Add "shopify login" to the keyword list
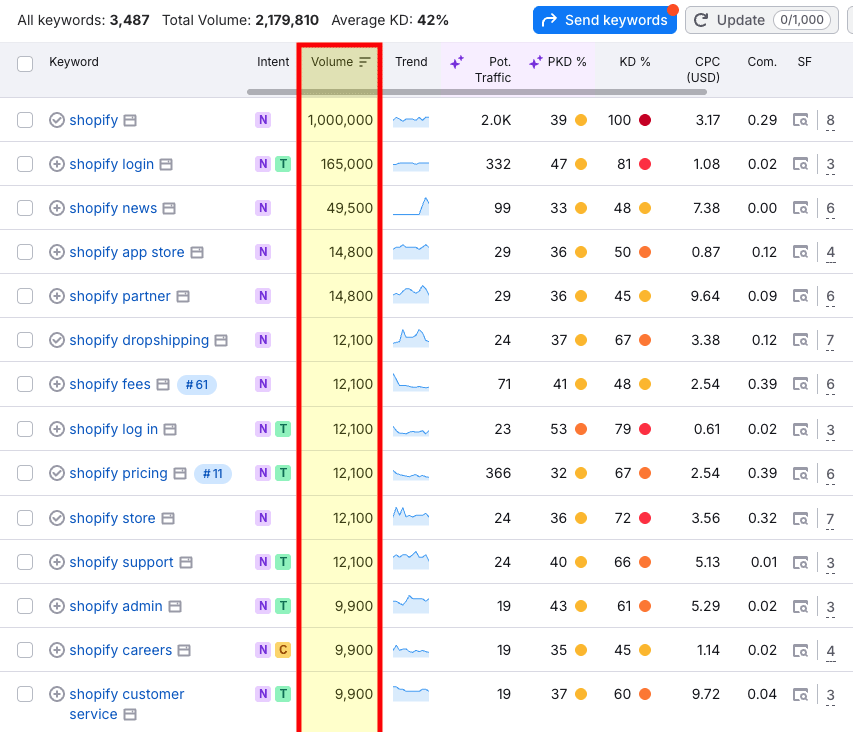 [57, 164]
